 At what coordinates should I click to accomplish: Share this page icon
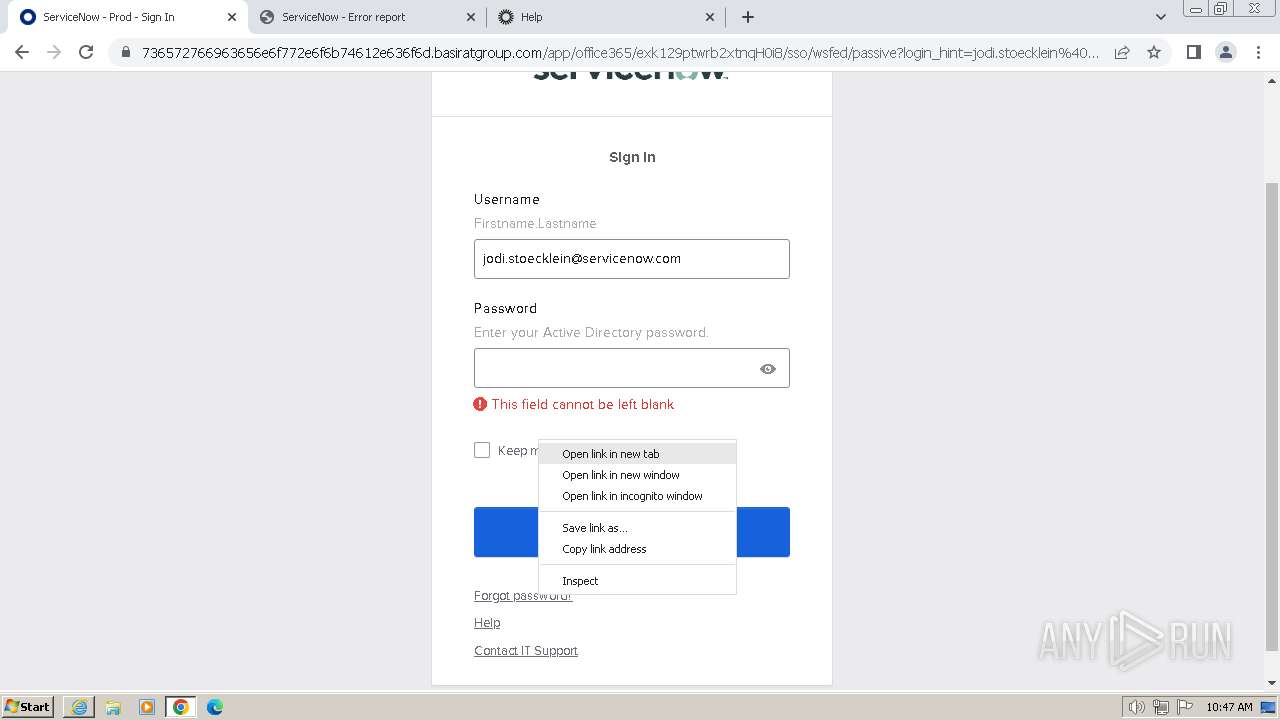point(1122,52)
